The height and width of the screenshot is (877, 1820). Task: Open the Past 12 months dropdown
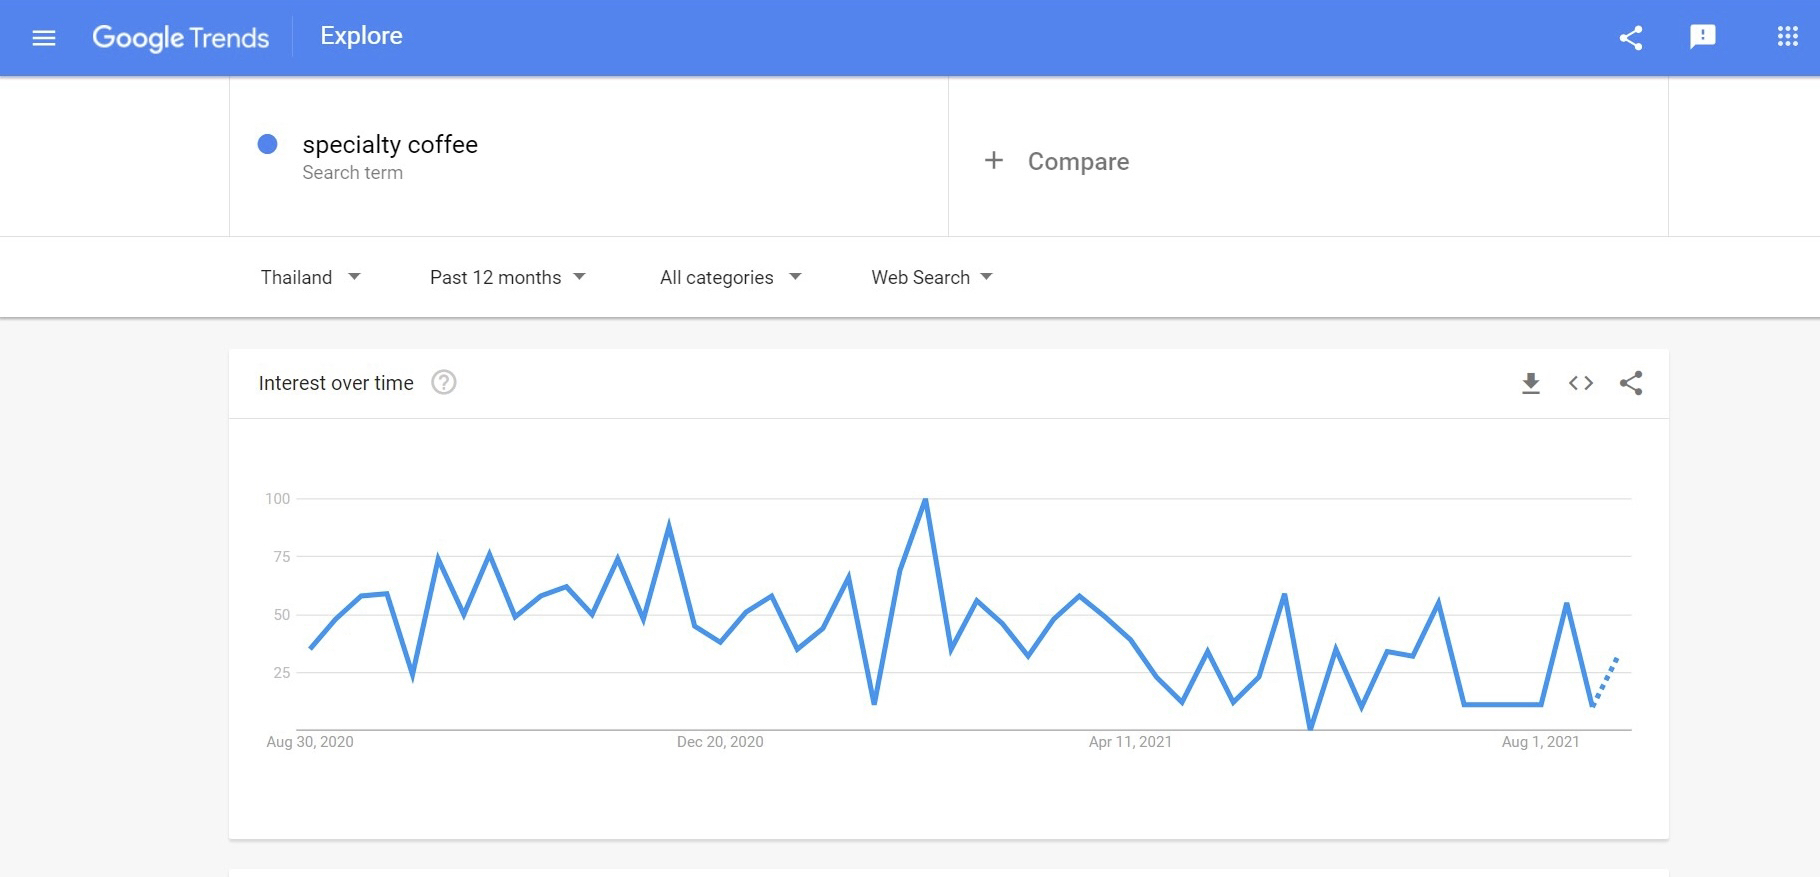coord(507,277)
